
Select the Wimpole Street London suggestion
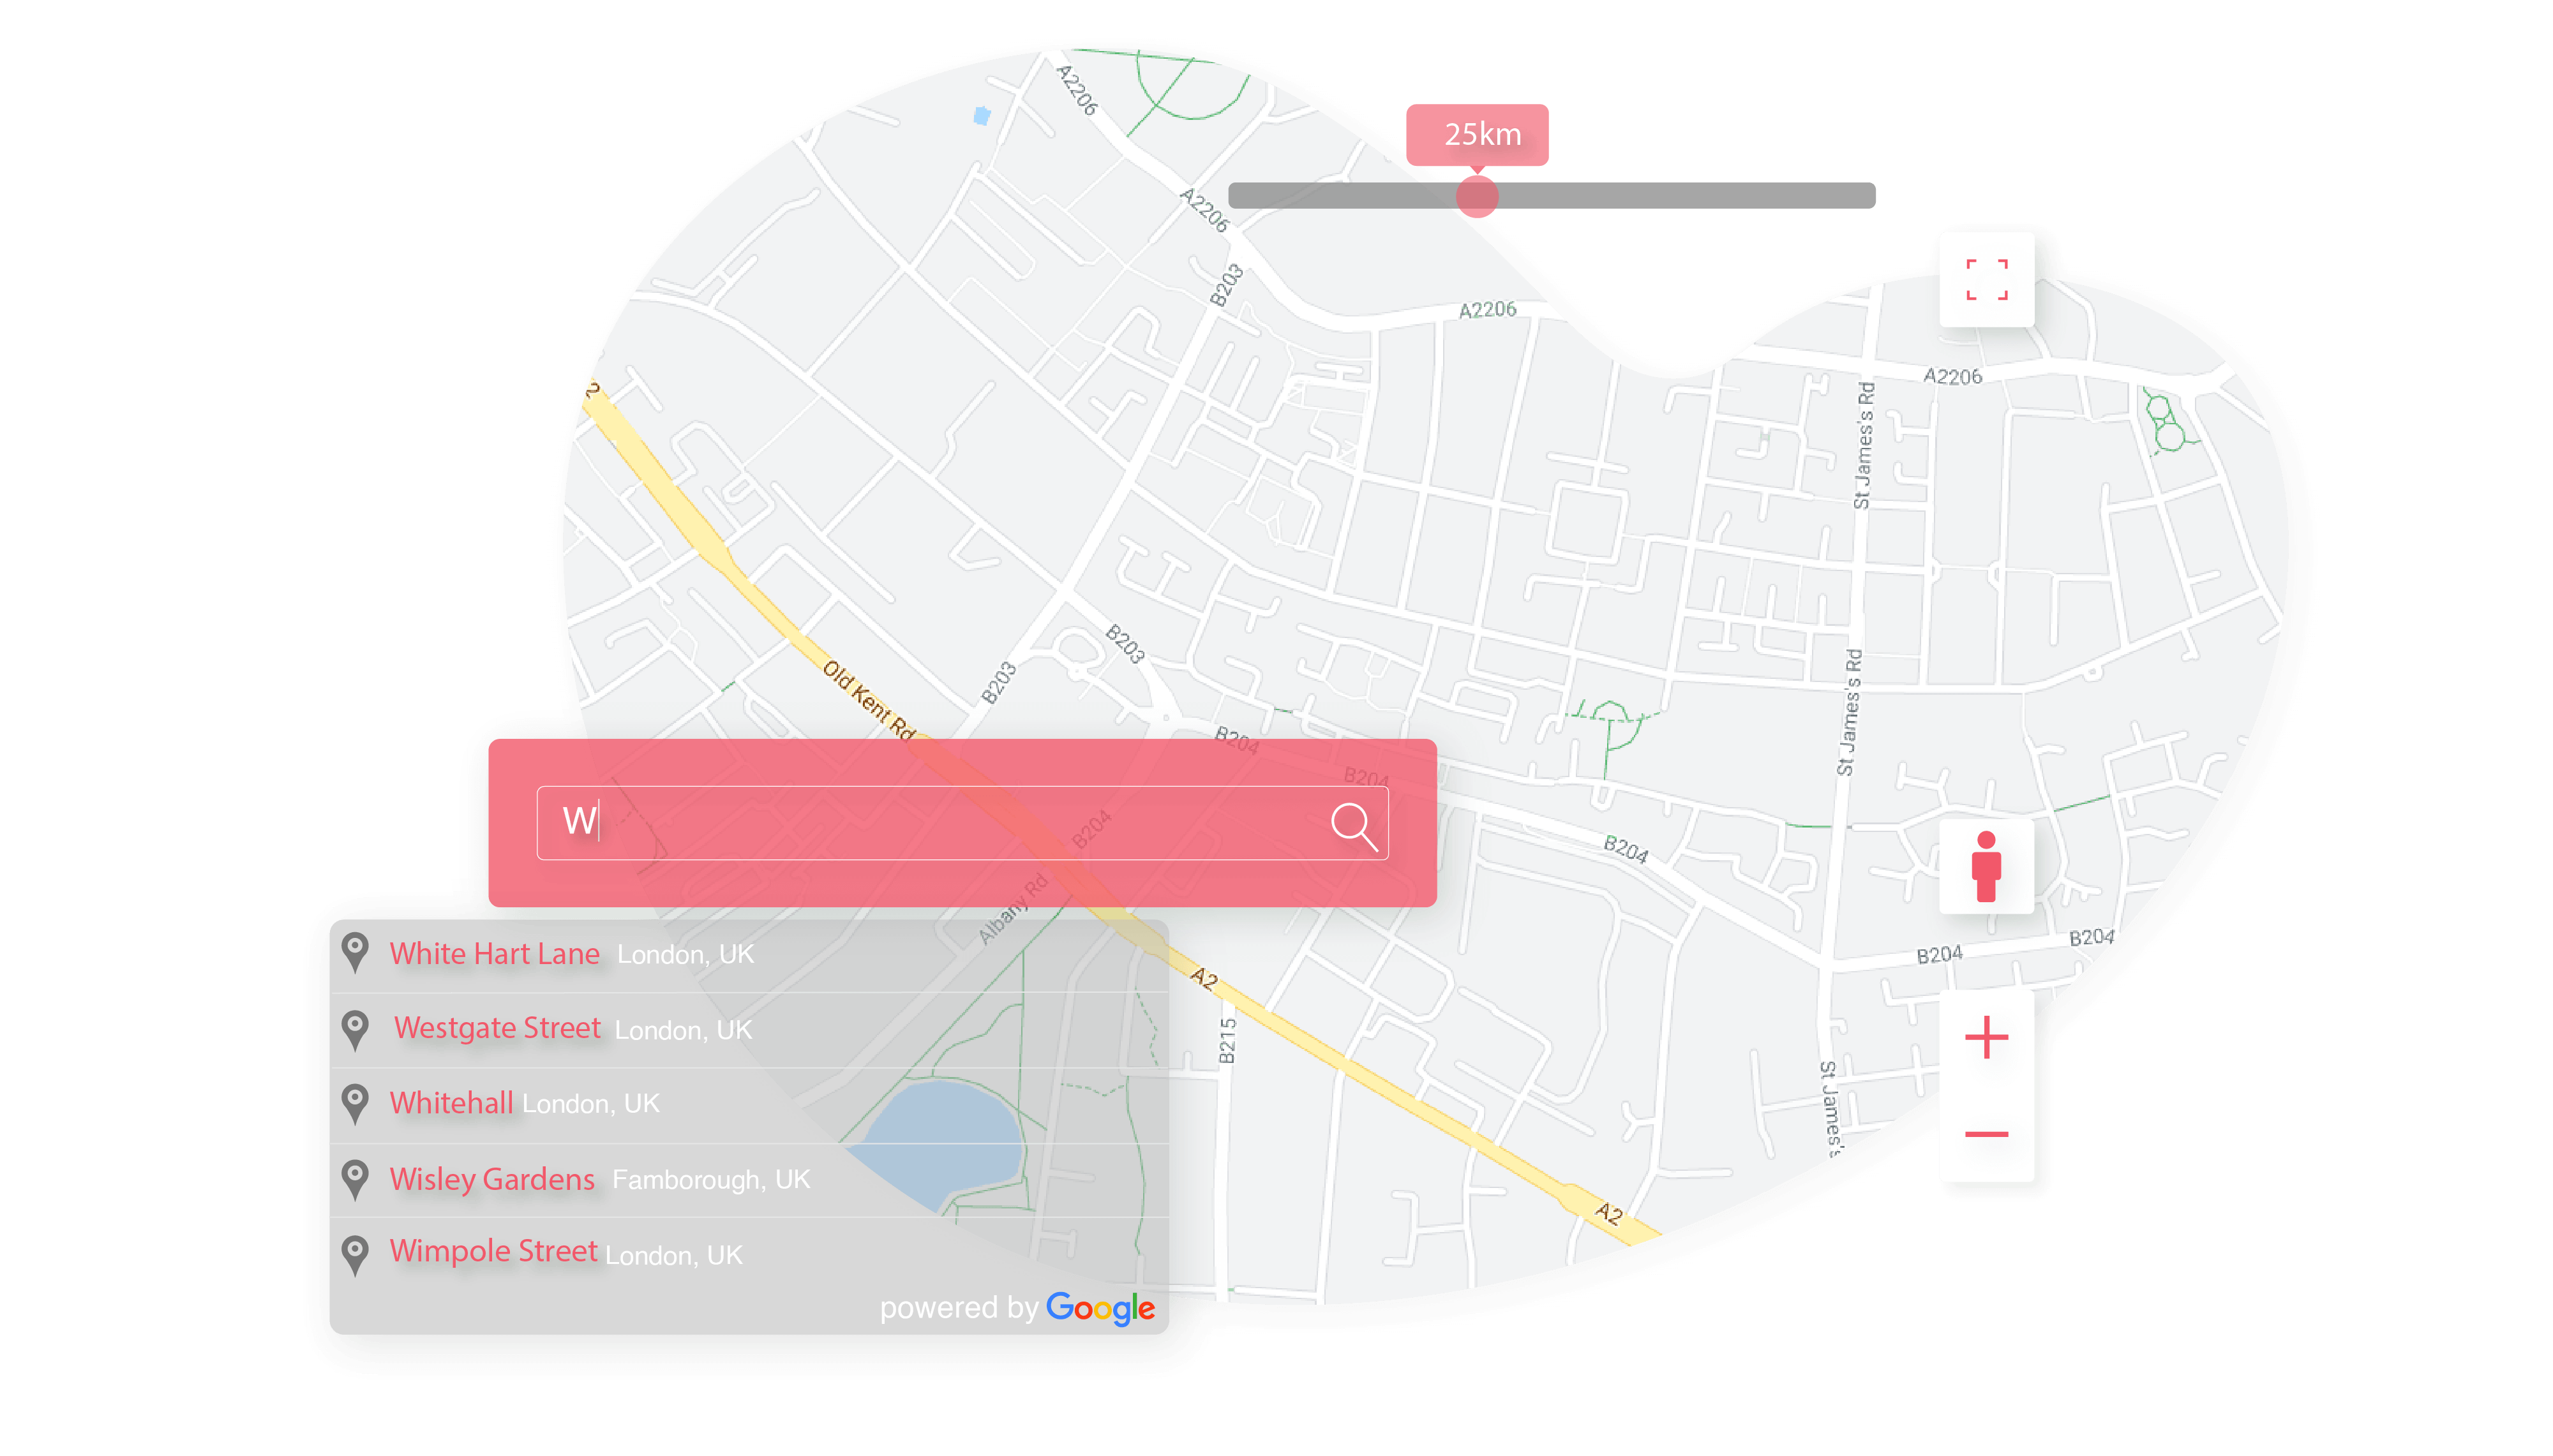tap(493, 1251)
